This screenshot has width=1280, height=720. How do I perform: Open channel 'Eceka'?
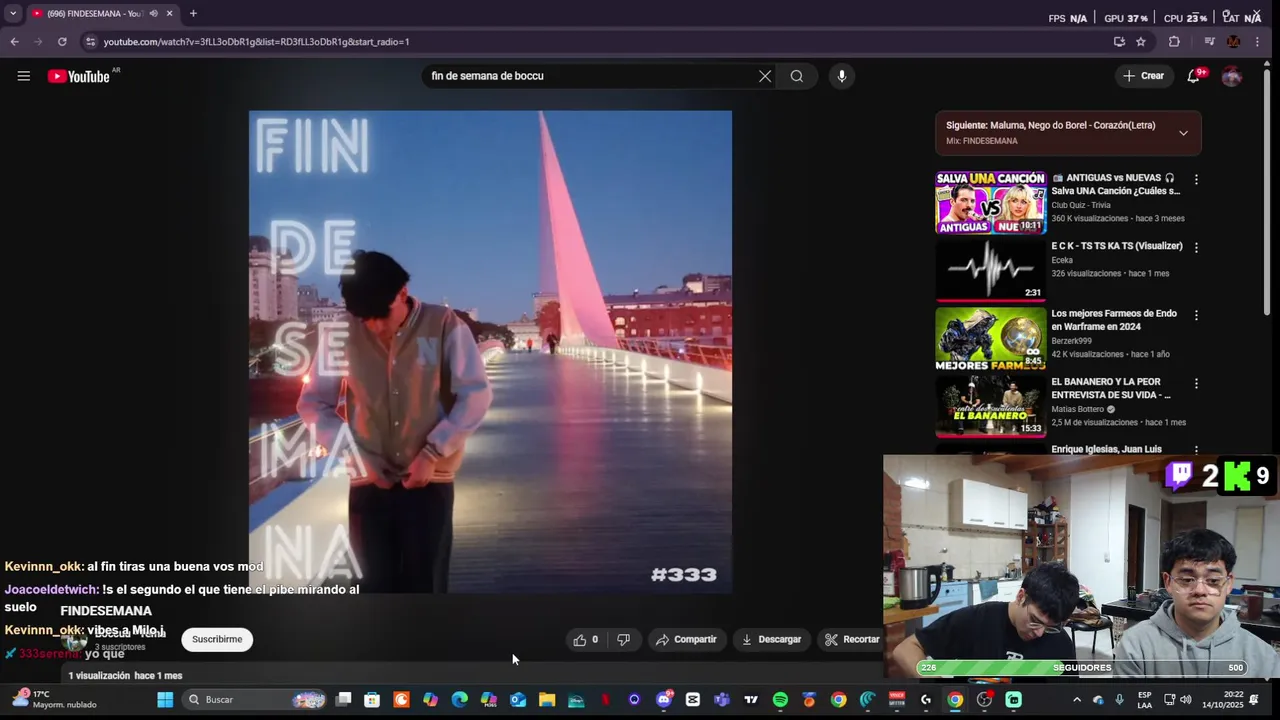coord(1062,260)
